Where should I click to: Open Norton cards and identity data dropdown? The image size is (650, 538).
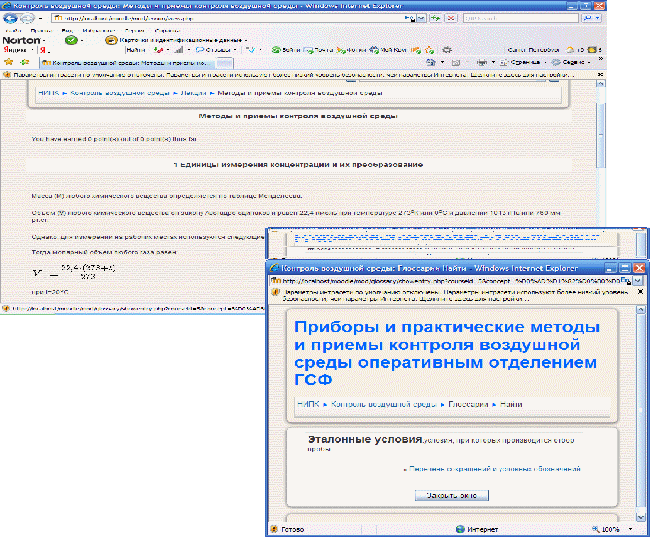(246, 41)
